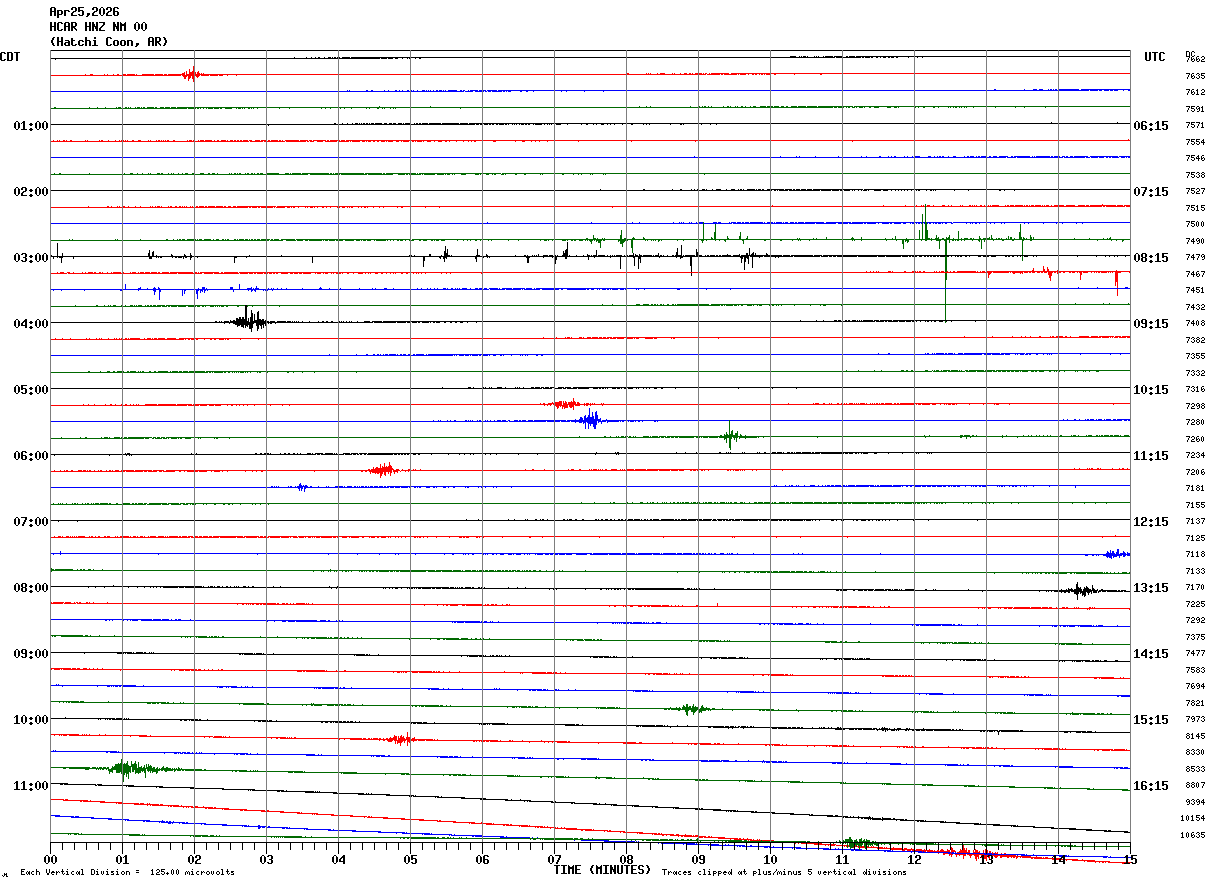Click the vertical division microvolts note

[x=127, y=872]
